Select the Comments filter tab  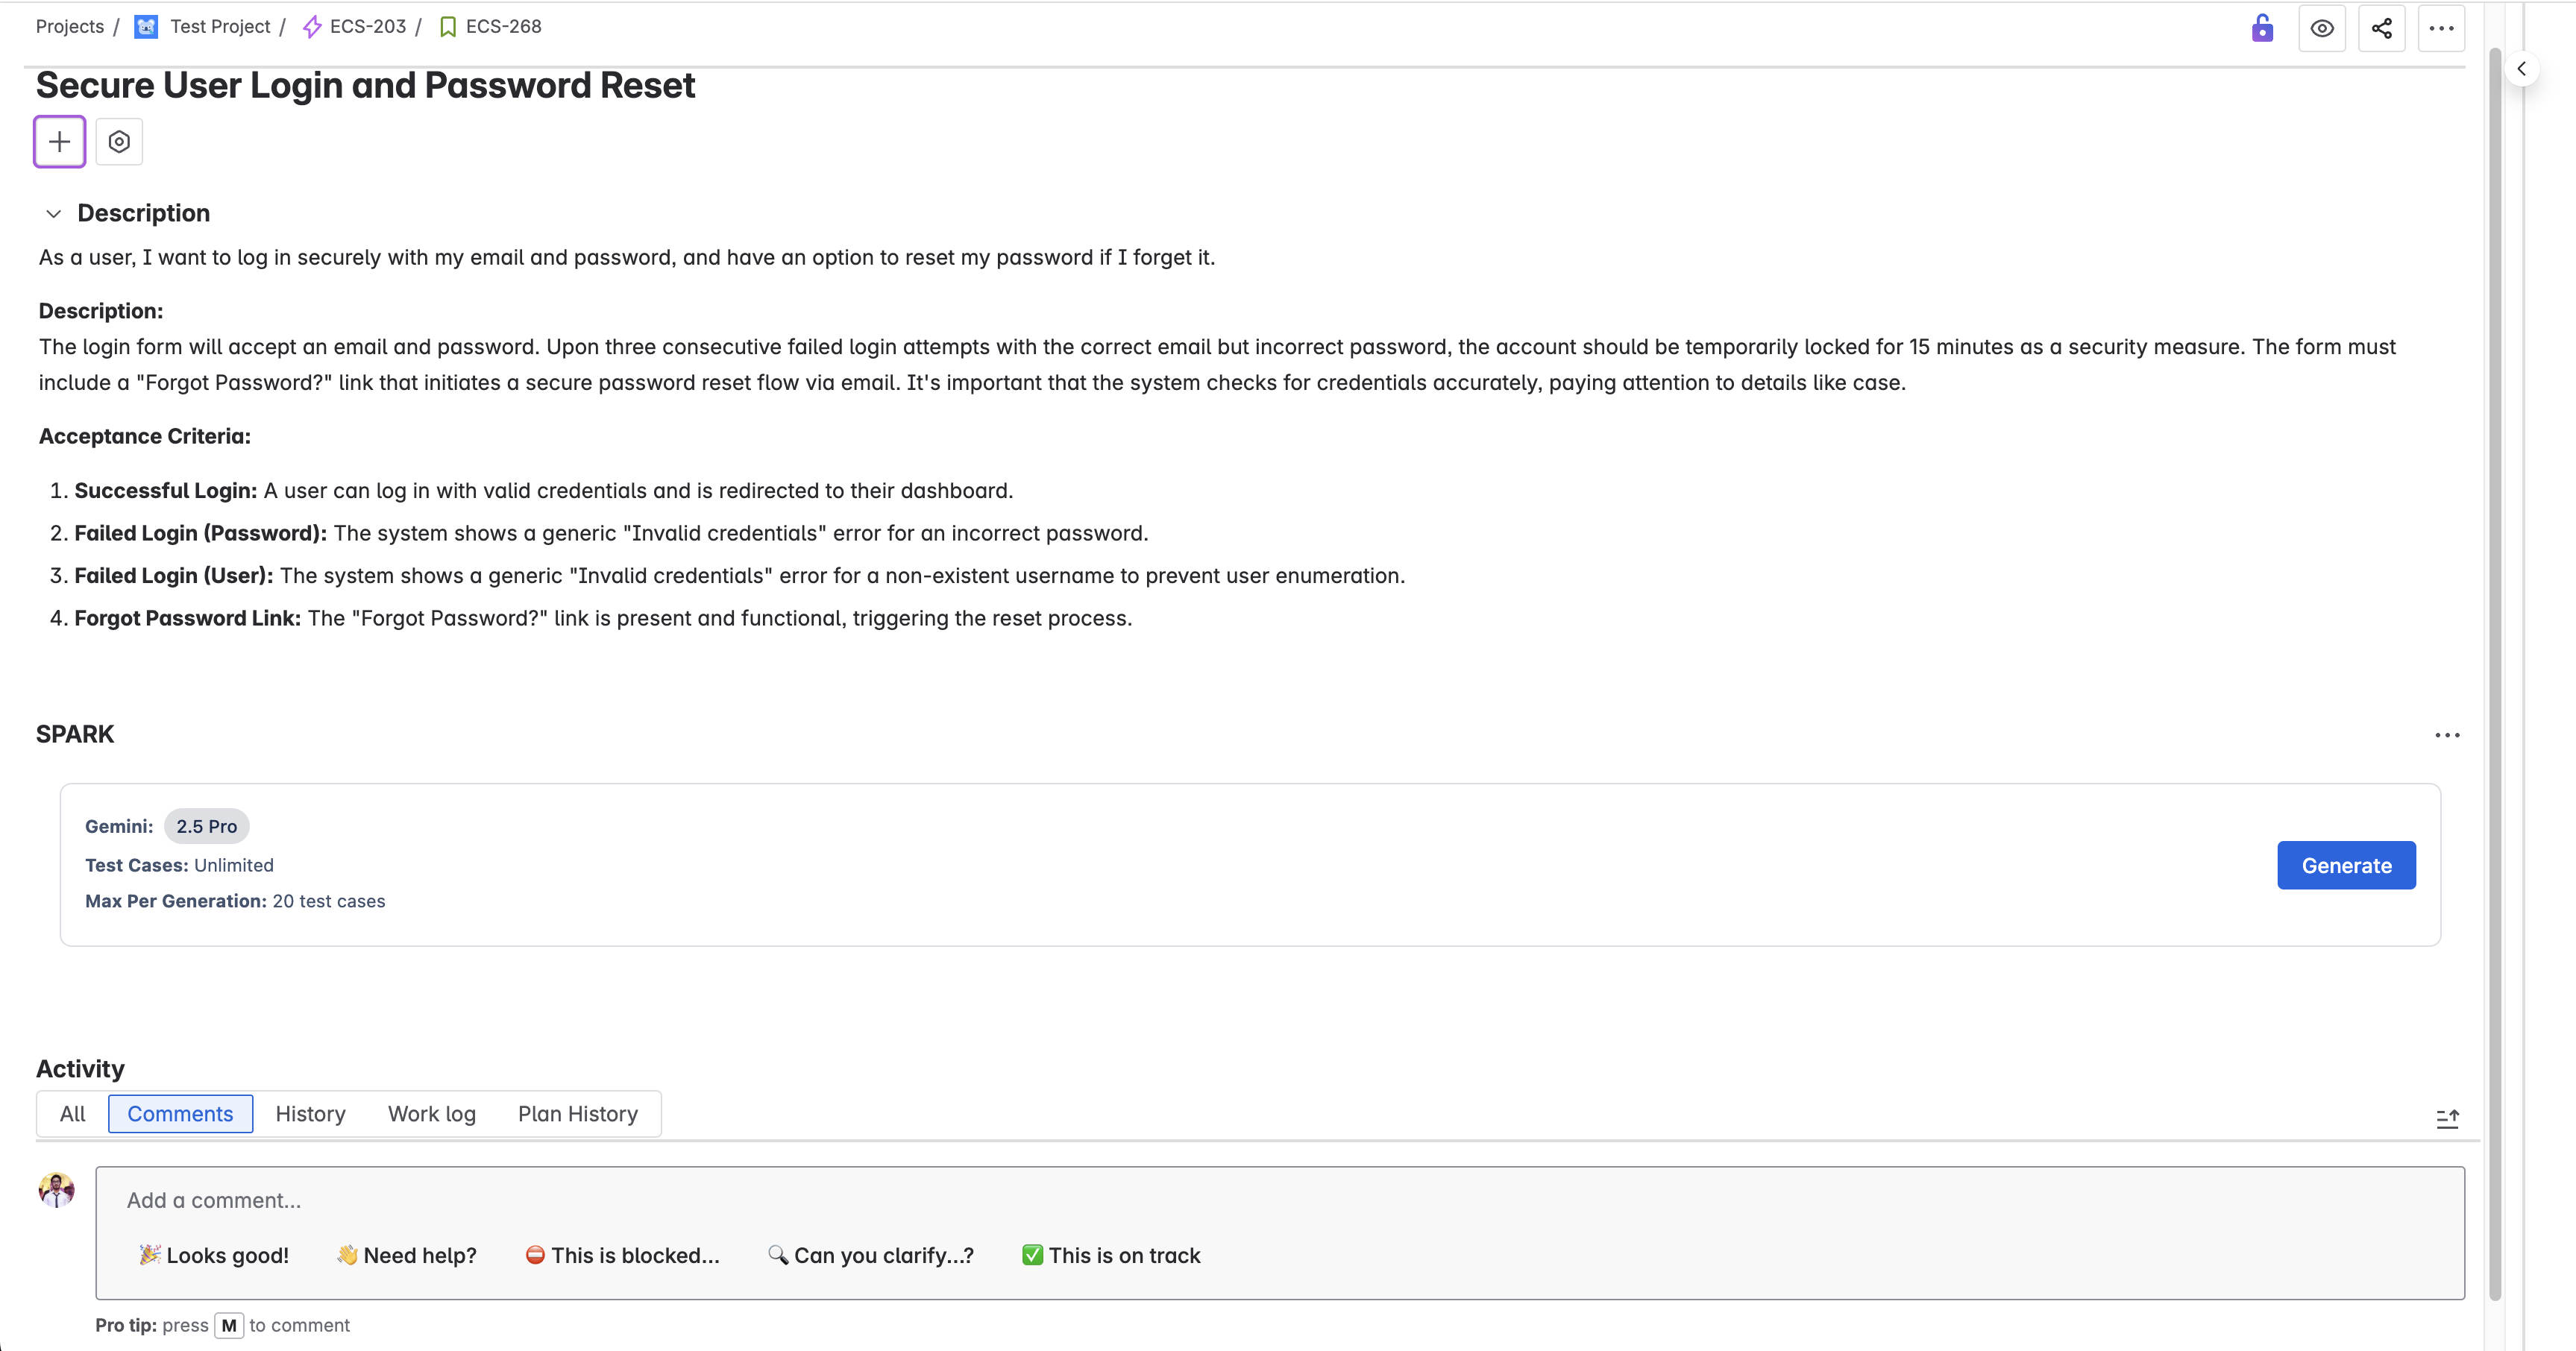(x=180, y=1113)
